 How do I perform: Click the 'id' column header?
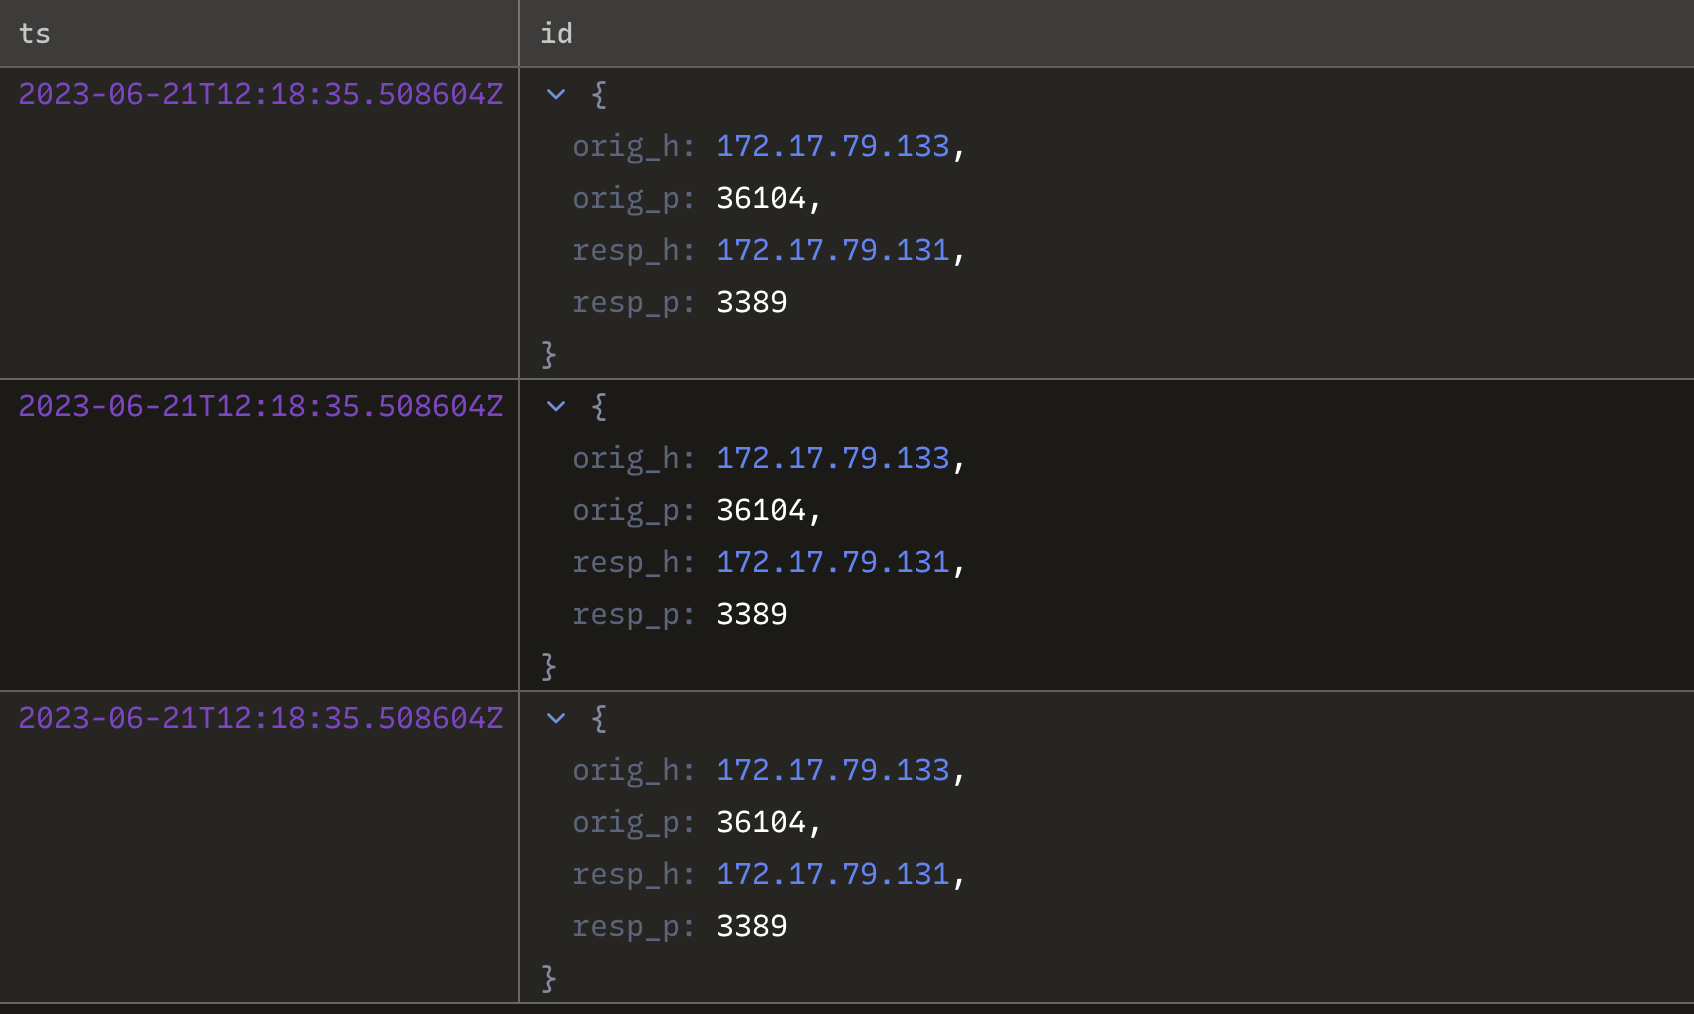coord(556,34)
